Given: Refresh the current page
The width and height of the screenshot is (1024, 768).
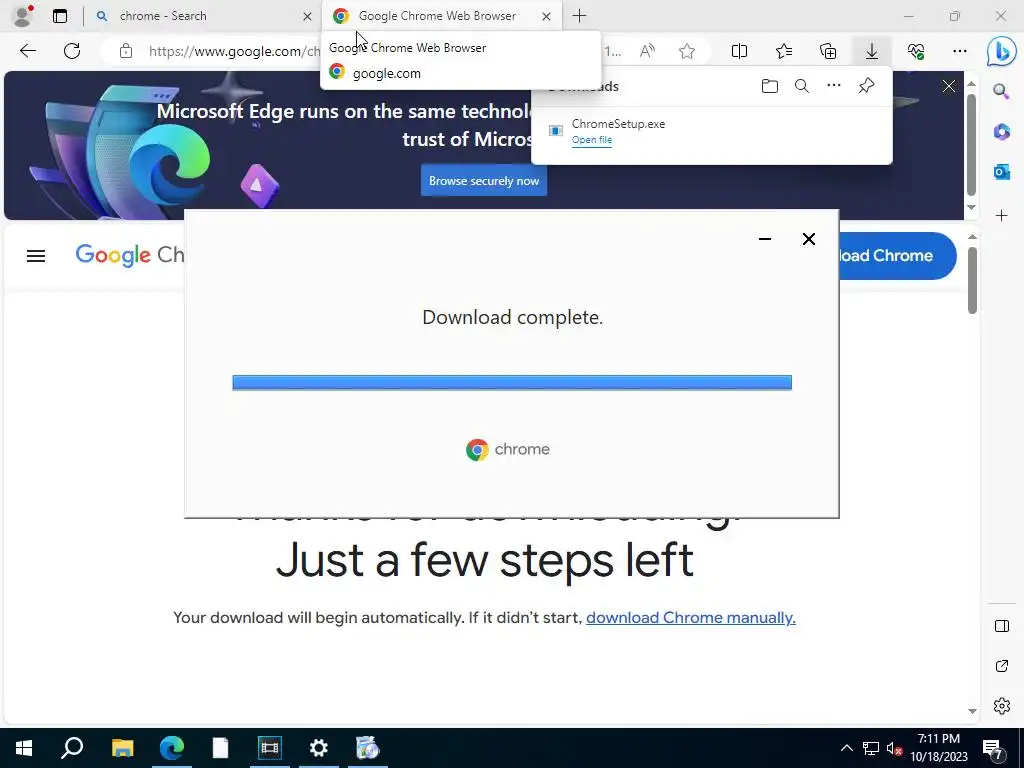Looking at the screenshot, I should coord(72,51).
